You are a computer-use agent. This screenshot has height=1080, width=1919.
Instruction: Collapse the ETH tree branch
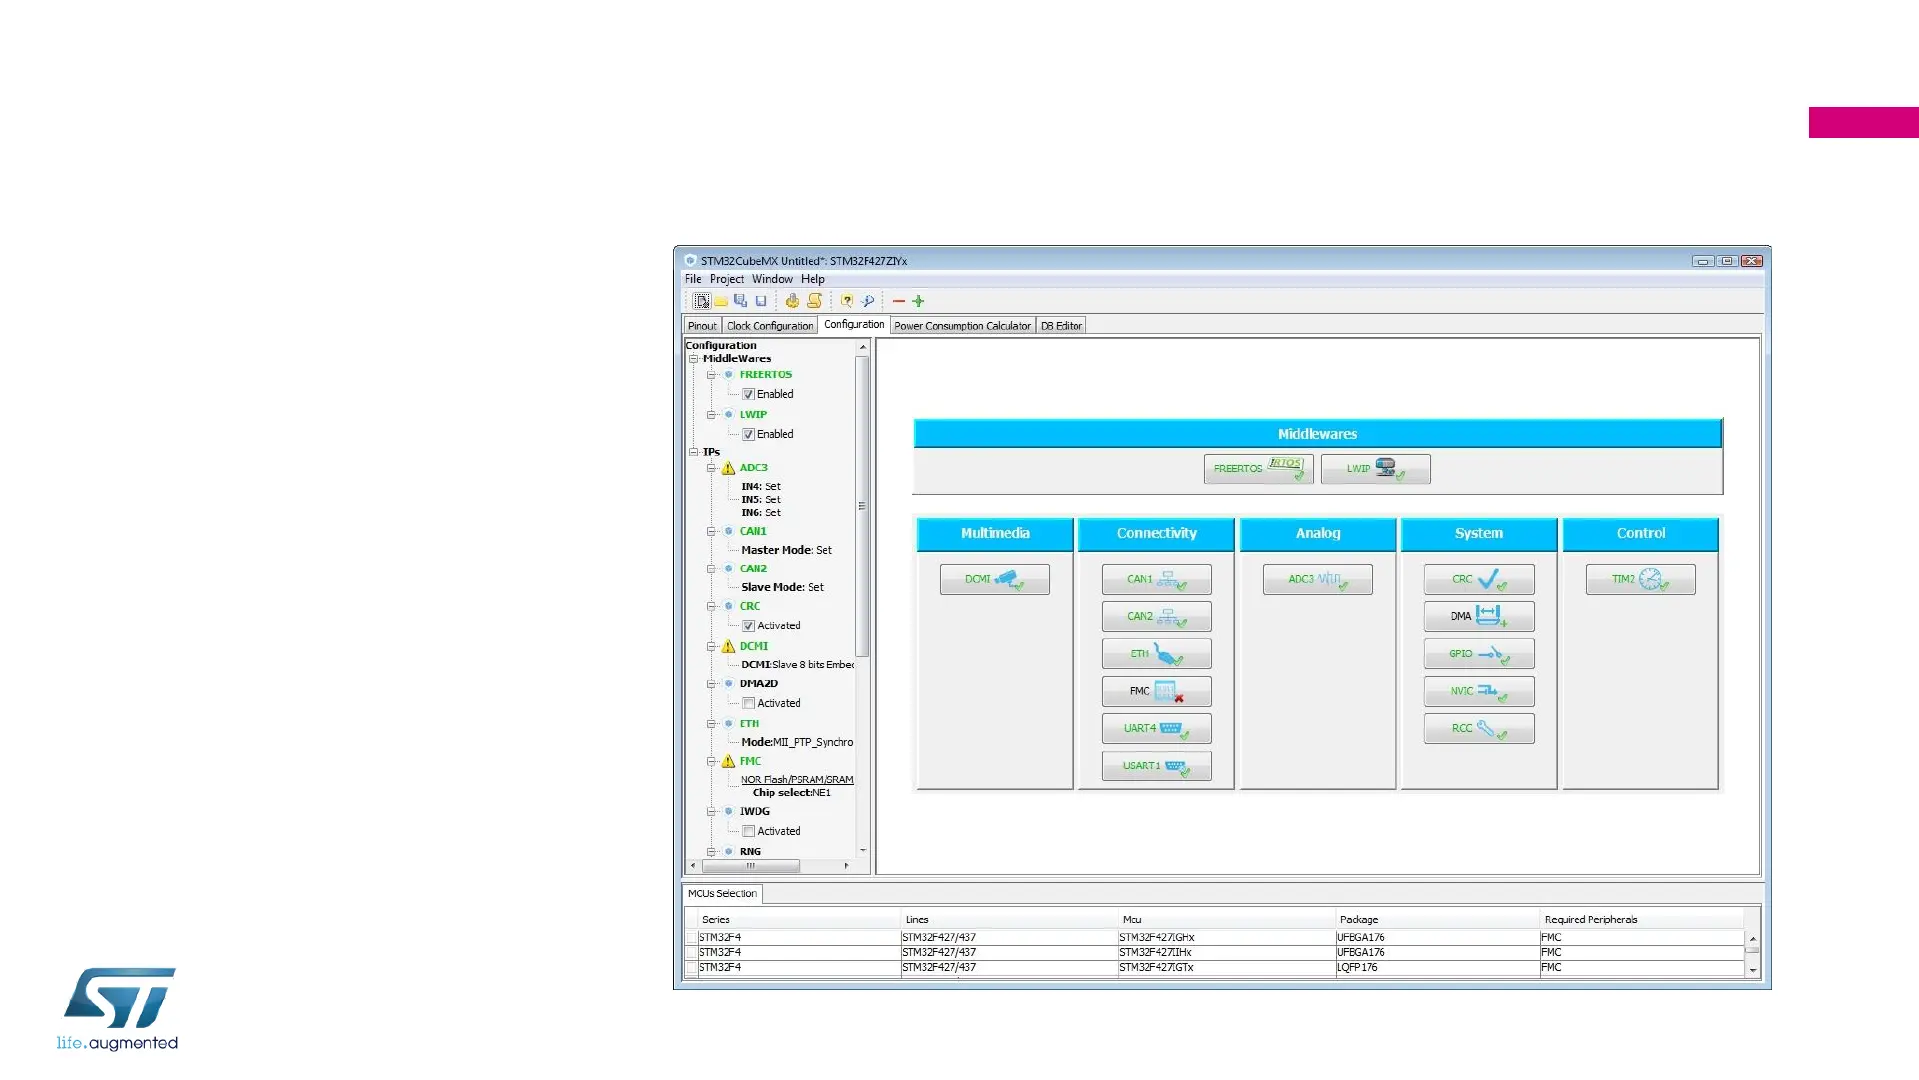click(x=711, y=724)
